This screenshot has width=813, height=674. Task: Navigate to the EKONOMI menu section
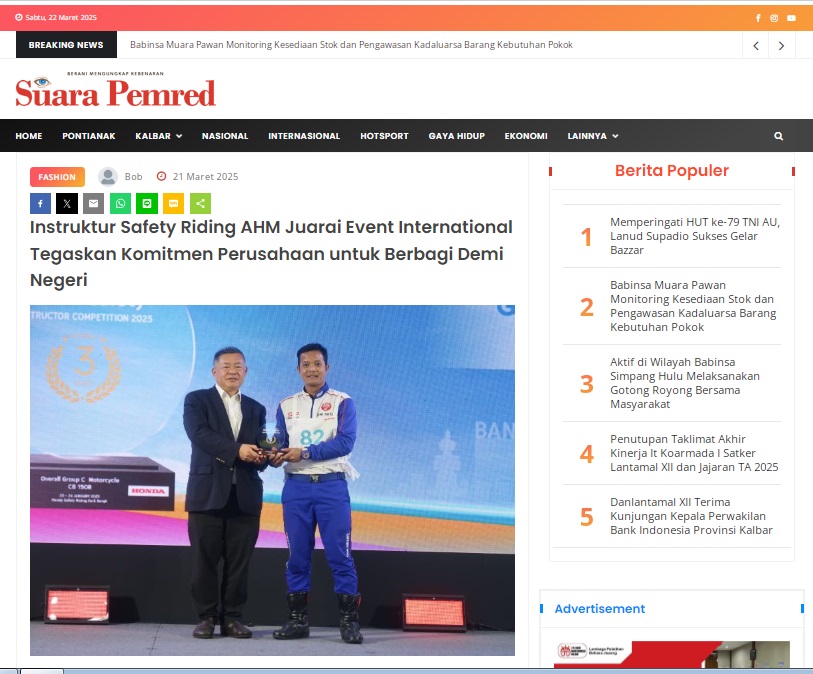[525, 136]
